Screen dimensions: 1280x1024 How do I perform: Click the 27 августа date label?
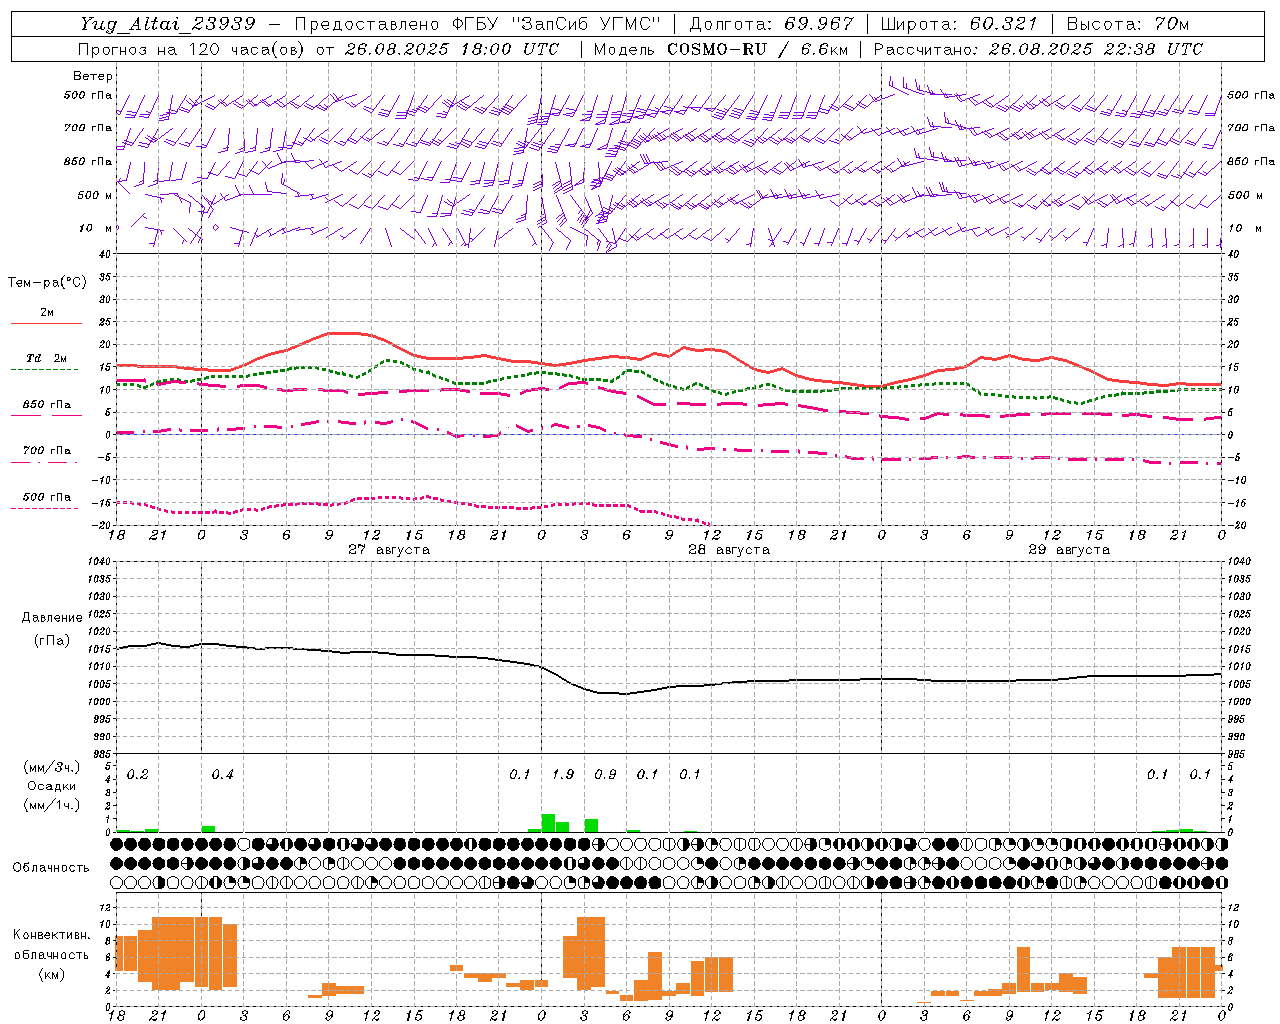pos(389,550)
